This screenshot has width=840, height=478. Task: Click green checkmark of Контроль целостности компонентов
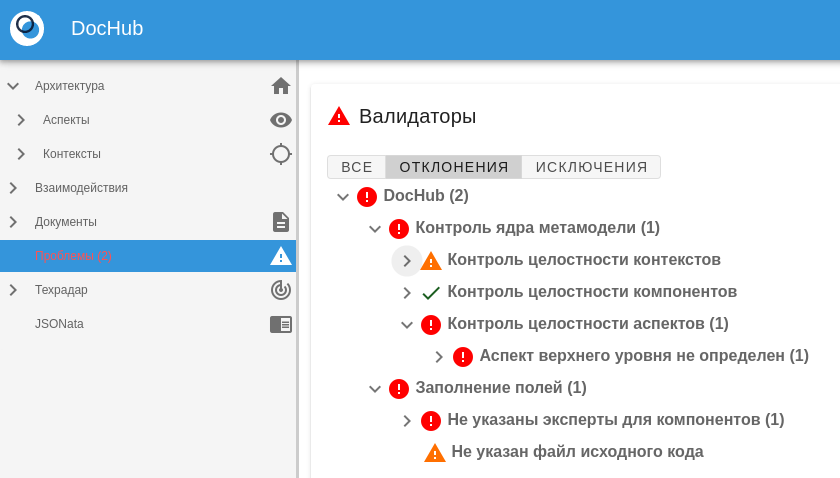pos(431,293)
